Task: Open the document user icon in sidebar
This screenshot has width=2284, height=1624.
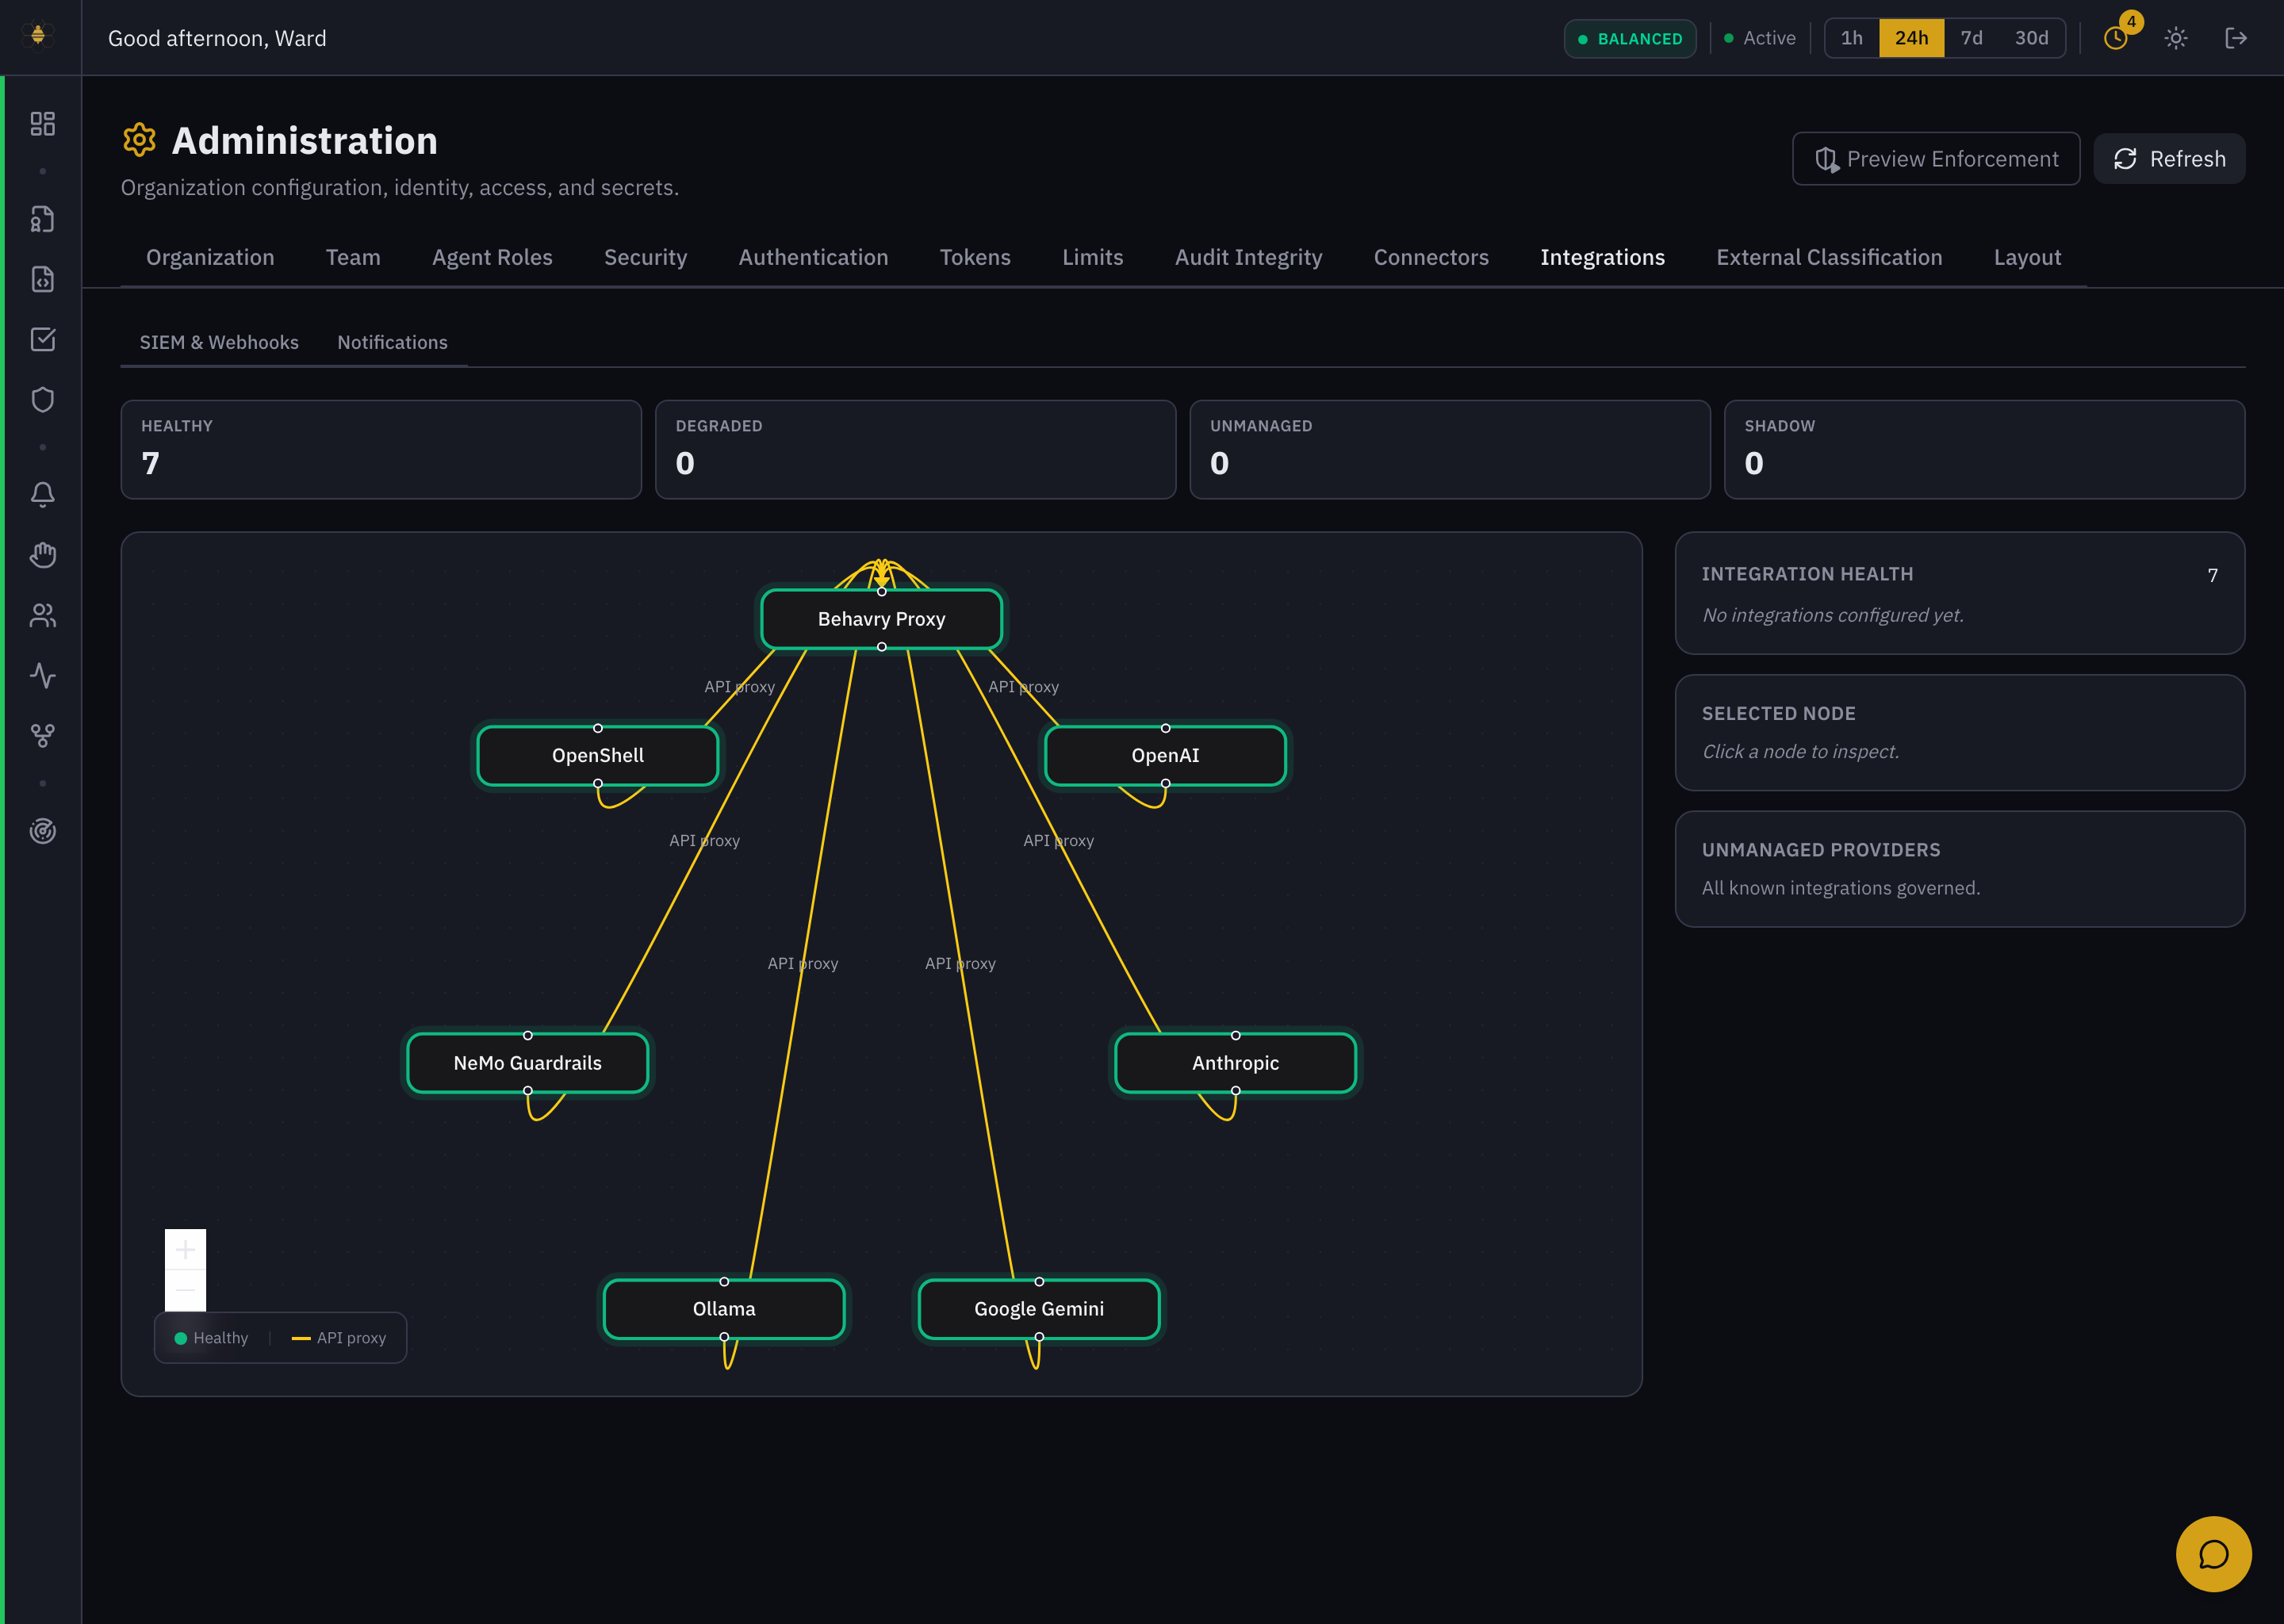Action: (42, 219)
